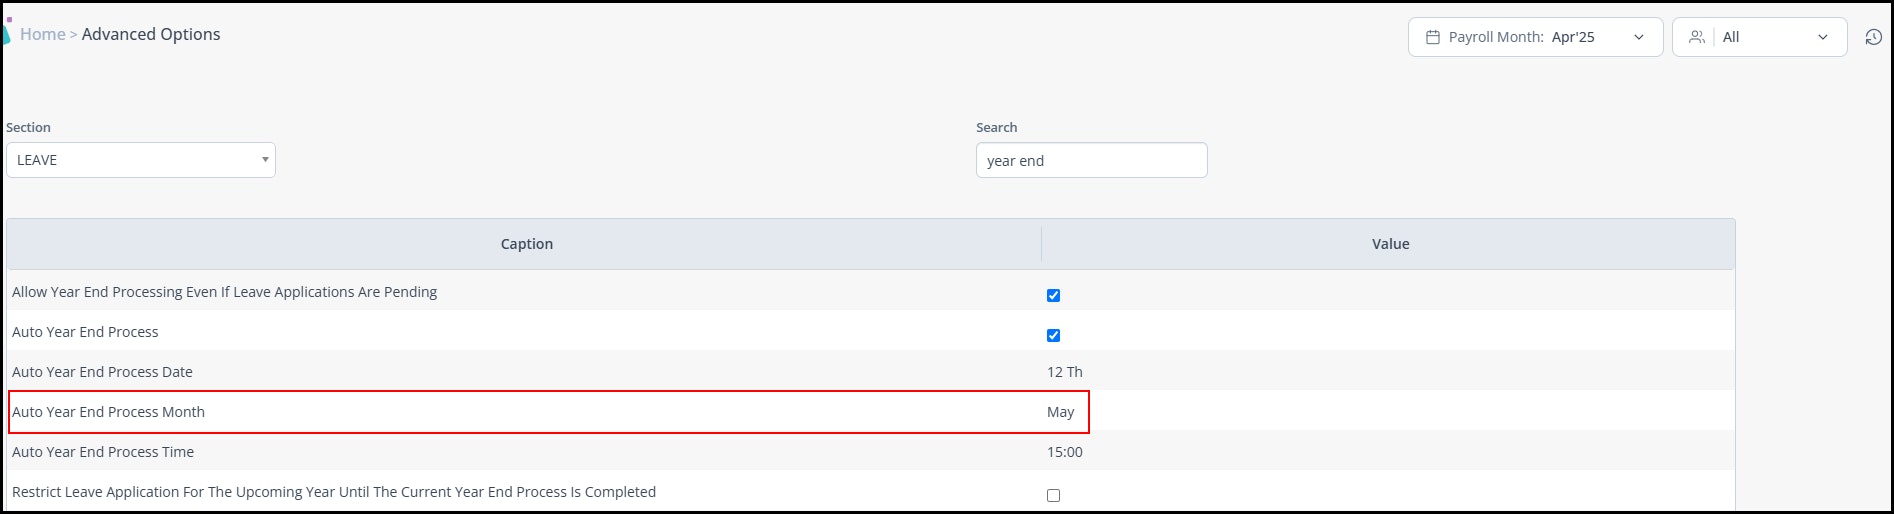
Task: Click the Value column header
Action: coord(1390,244)
